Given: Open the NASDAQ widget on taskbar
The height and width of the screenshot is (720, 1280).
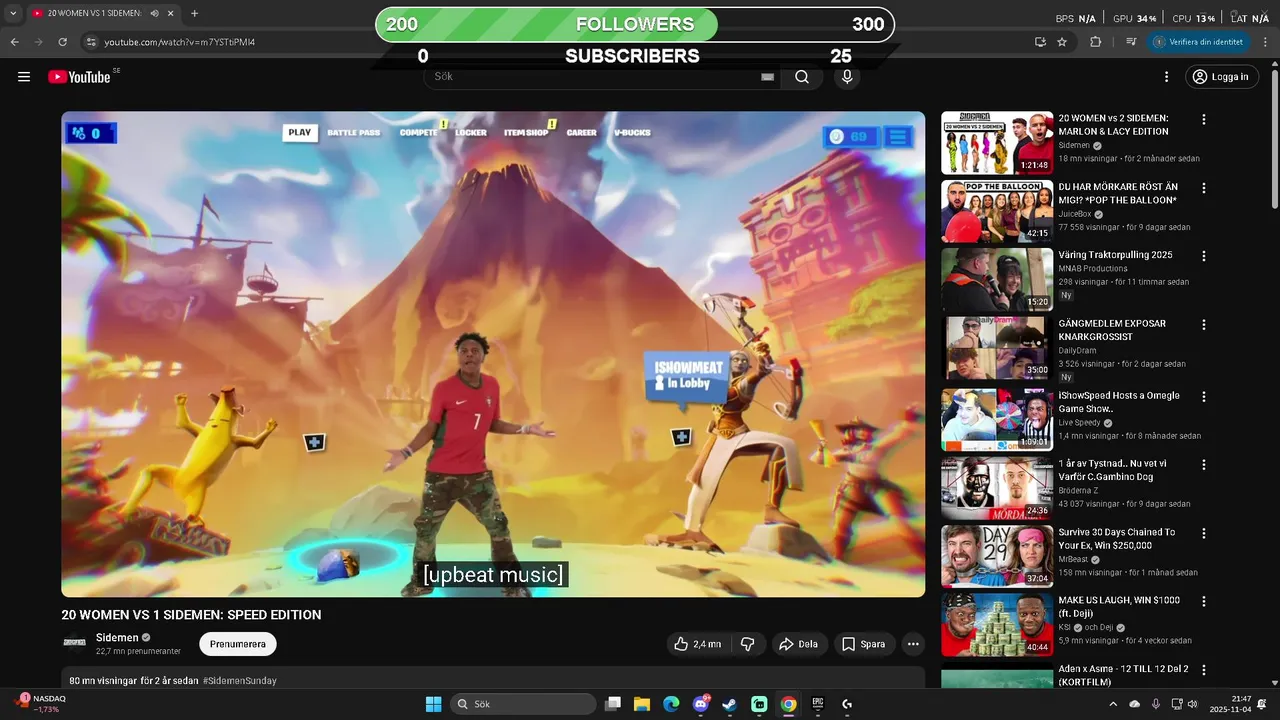Looking at the screenshot, I should tap(40, 703).
